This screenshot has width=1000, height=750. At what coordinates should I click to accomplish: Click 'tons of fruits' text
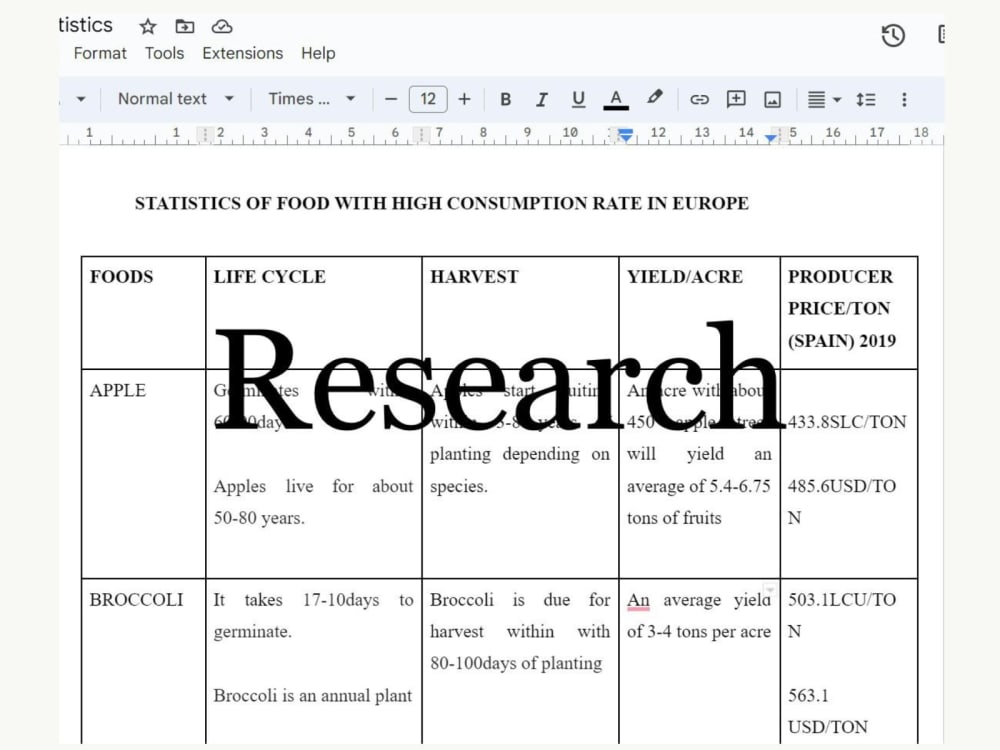coord(674,518)
